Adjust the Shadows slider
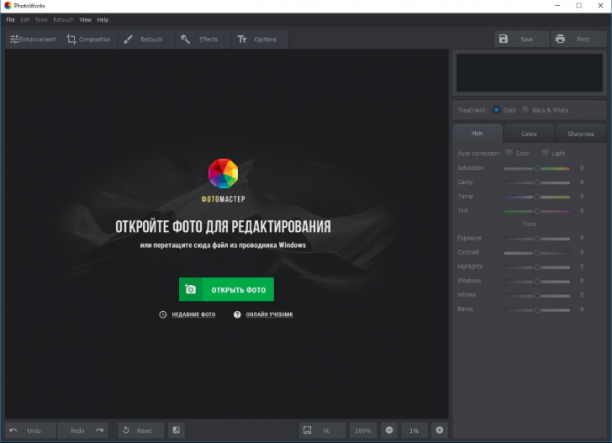This screenshot has height=443, width=612. point(537,281)
